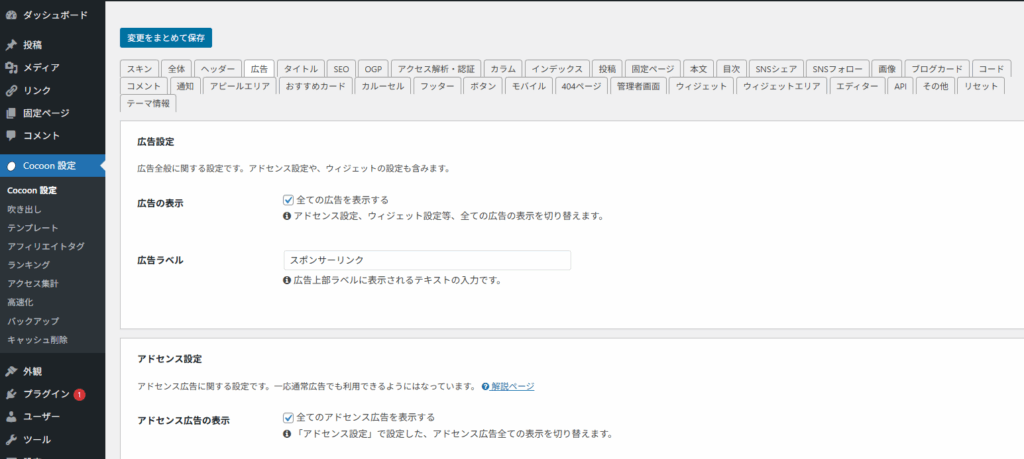Viewport: 1024px width, 459px height.
Task: Click the 広告ラベル text input field
Action: tap(427, 260)
